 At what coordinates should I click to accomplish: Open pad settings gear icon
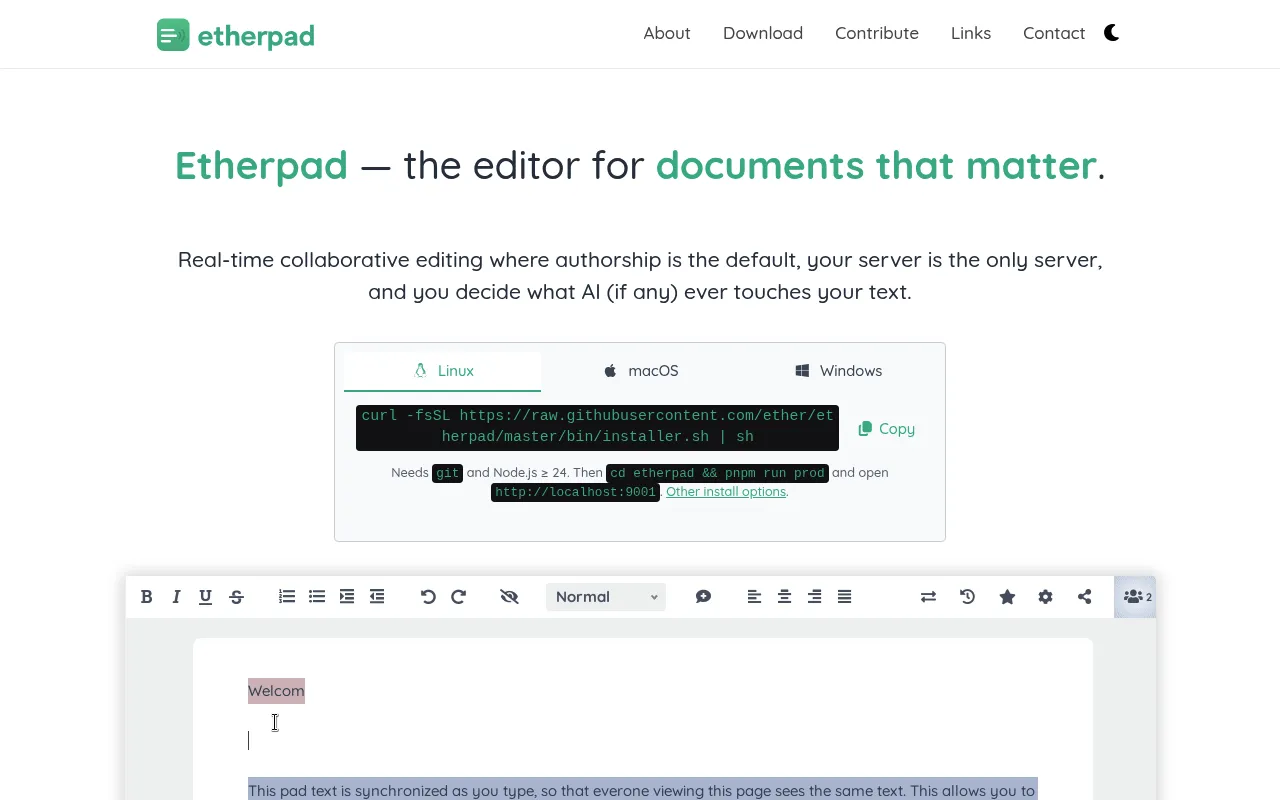1045,597
